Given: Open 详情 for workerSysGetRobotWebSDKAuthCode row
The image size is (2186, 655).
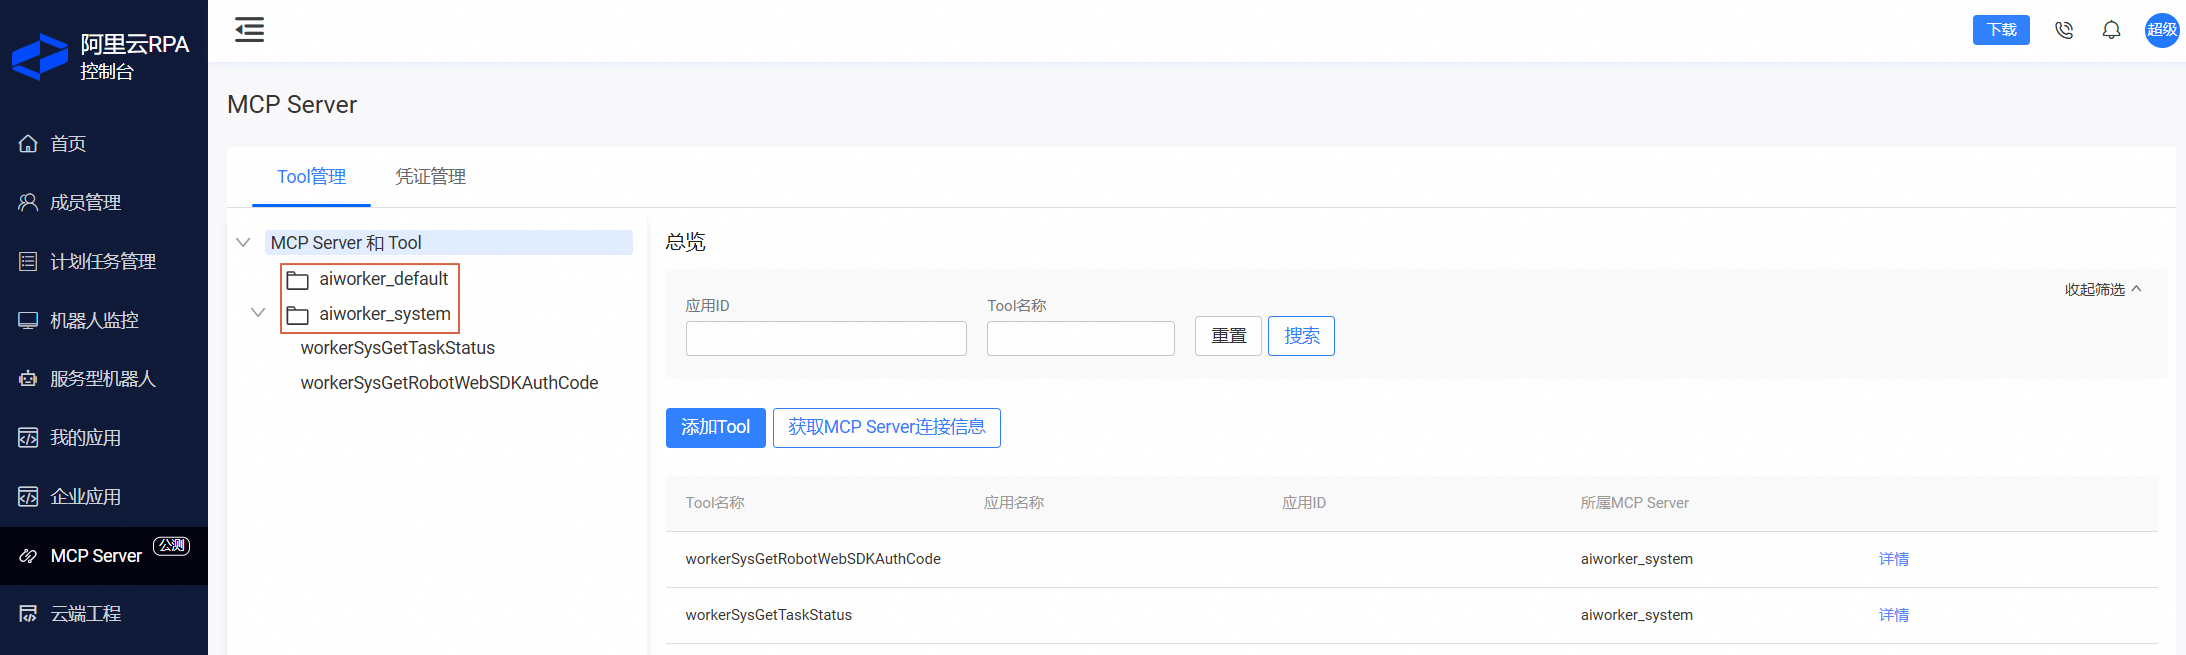Looking at the screenshot, I should [1894, 559].
